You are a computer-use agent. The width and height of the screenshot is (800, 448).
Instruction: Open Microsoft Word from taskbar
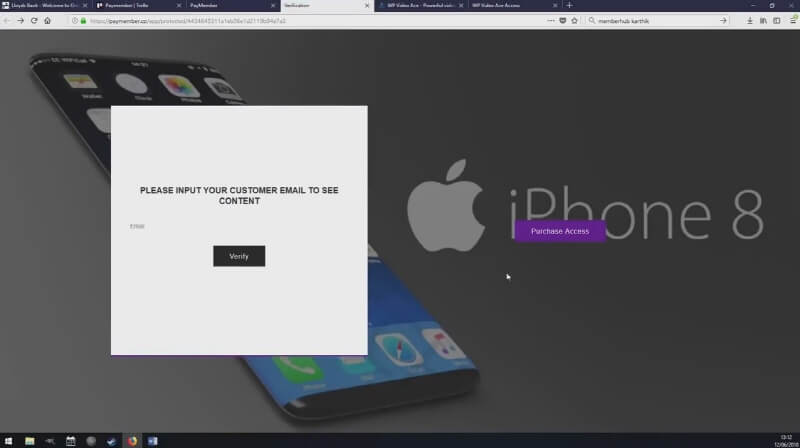click(x=153, y=441)
